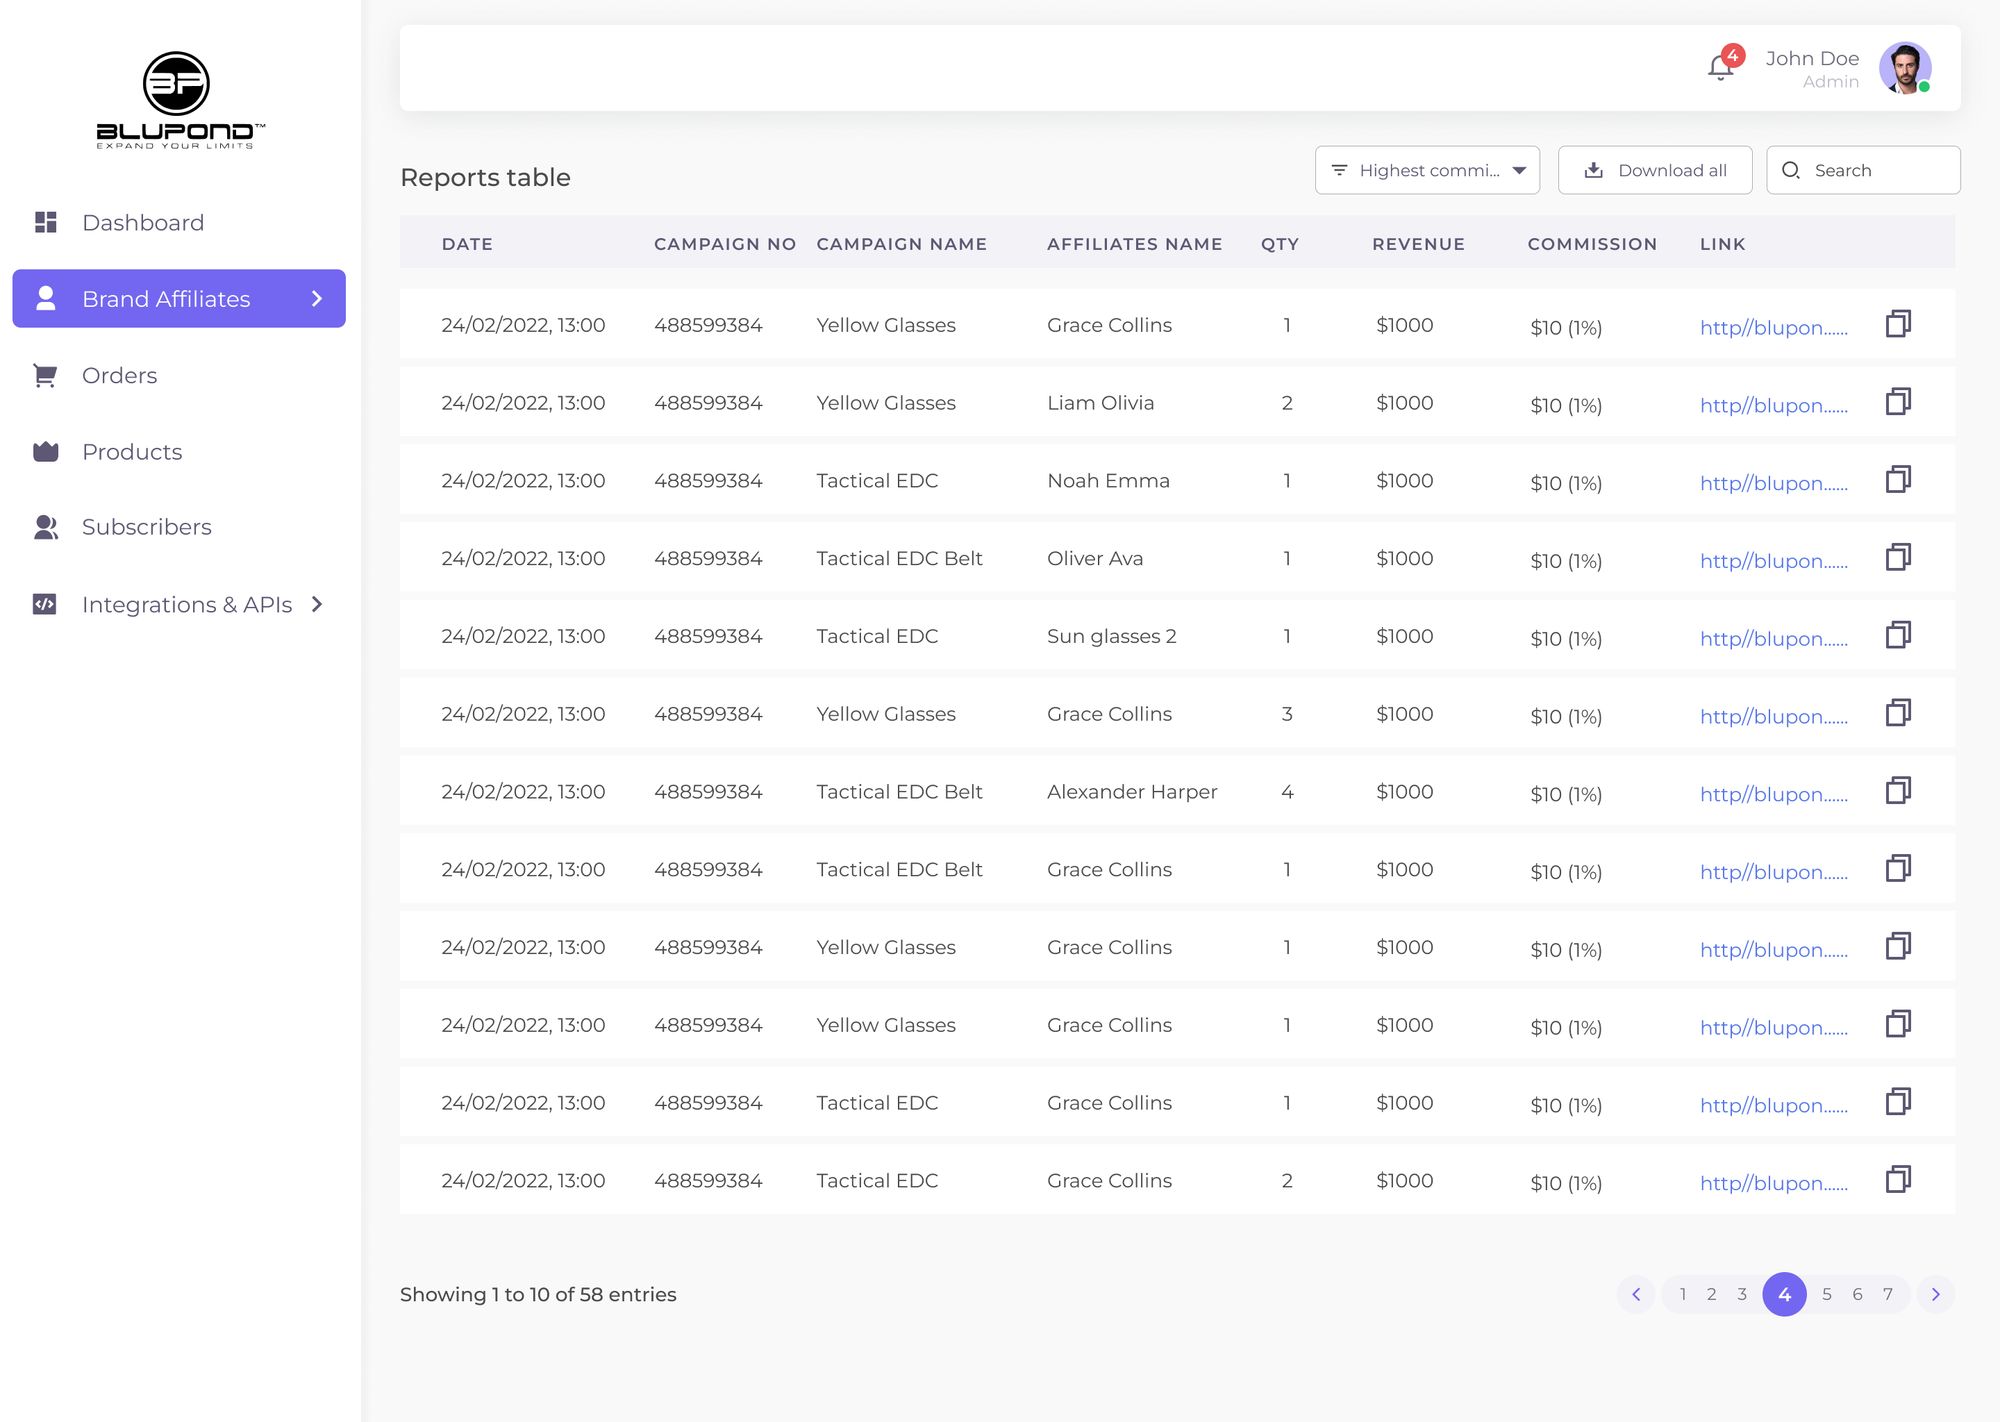Copy link for Liam Olivia row
2000x1422 pixels.
1897,402
